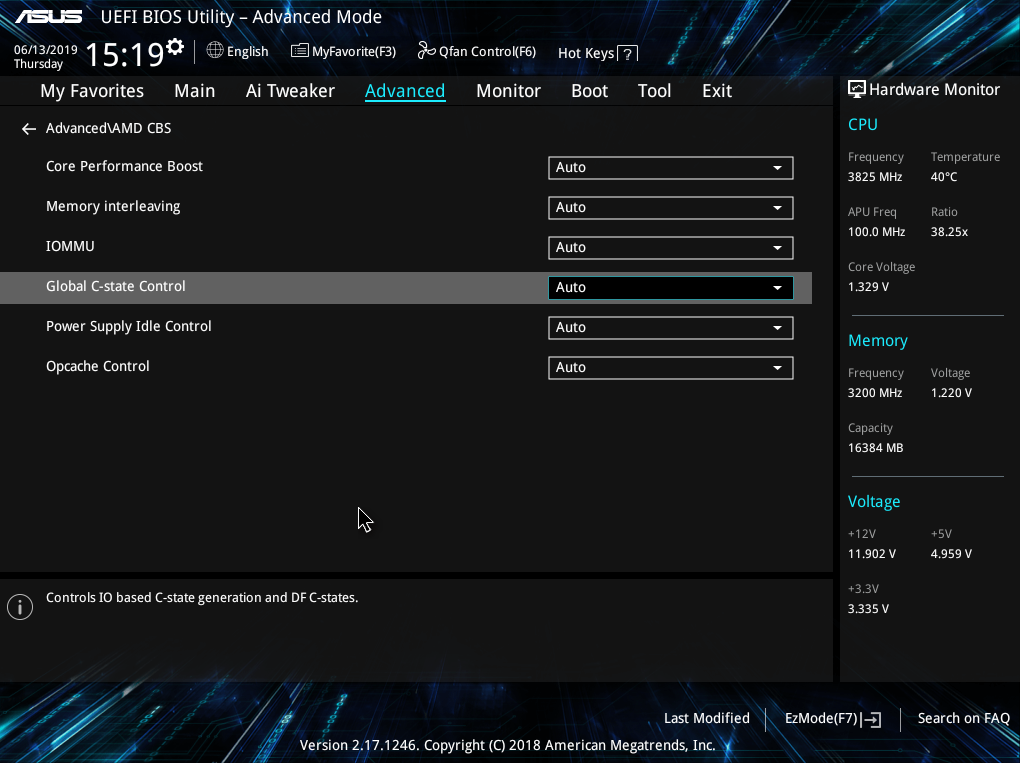Click the Hot Keys label
The image size is (1020, 765).
[585, 53]
